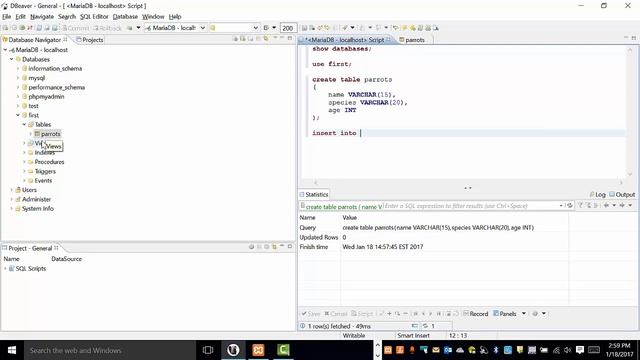Expand the Triggers folder

(x=24, y=171)
